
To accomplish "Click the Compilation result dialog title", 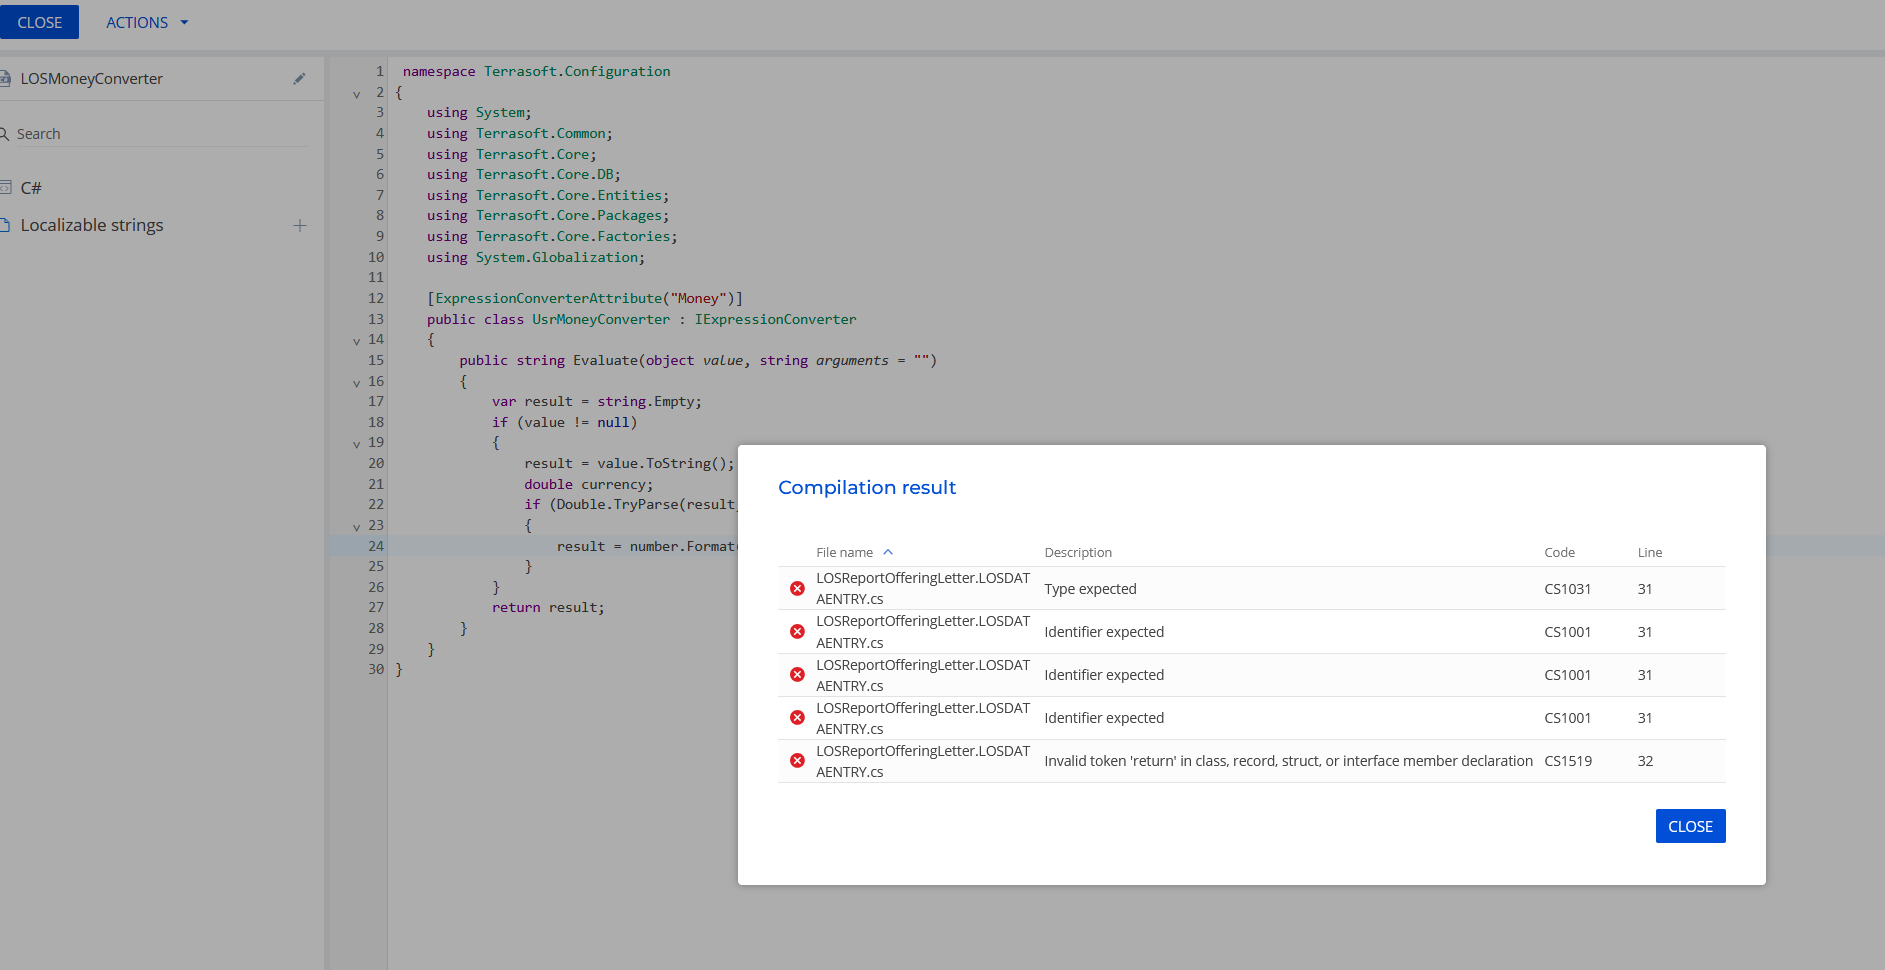I will [867, 487].
